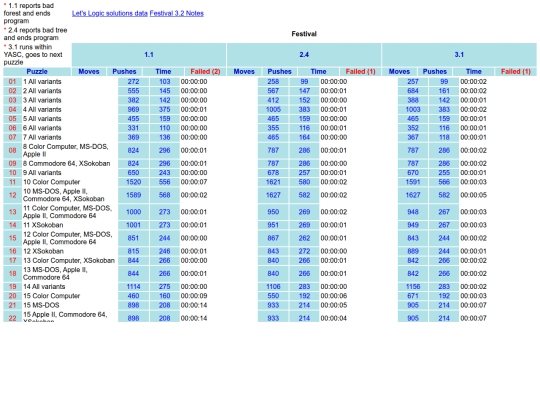Select row number 03

pyautogui.click(x=12, y=100)
